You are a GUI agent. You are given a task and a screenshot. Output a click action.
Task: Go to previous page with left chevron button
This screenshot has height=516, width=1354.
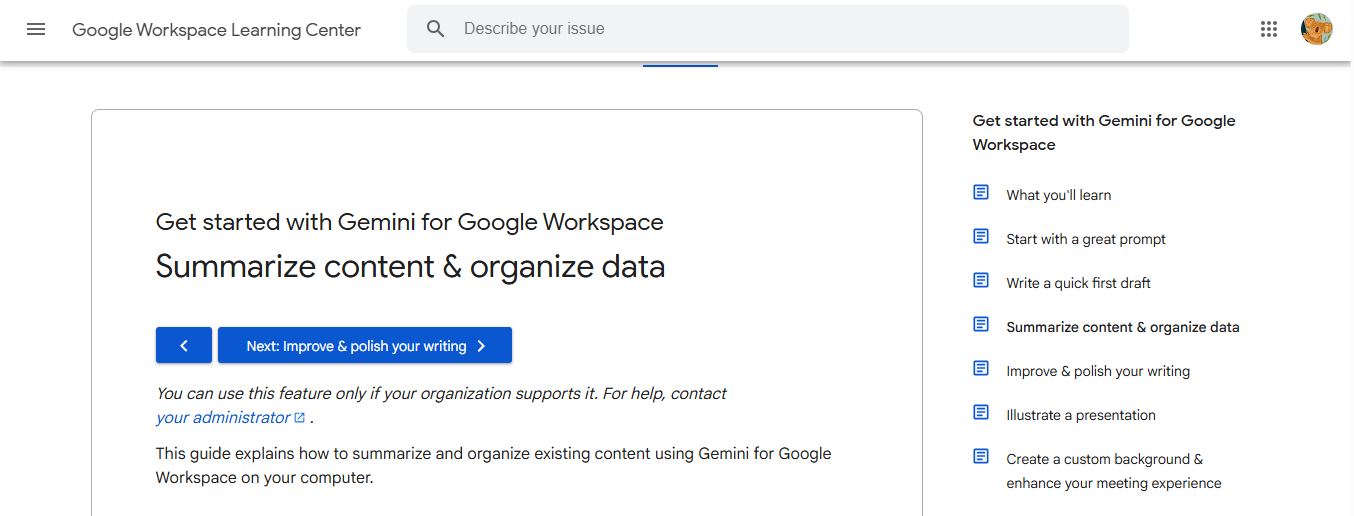click(x=184, y=345)
